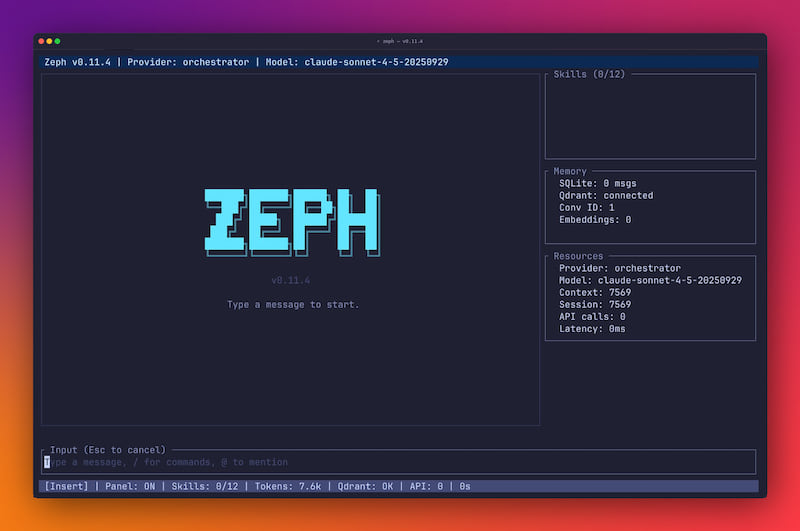Viewport: 800px width, 531px height.
Task: Click '[Insert]' mode in the status bar
Action: [66, 487]
